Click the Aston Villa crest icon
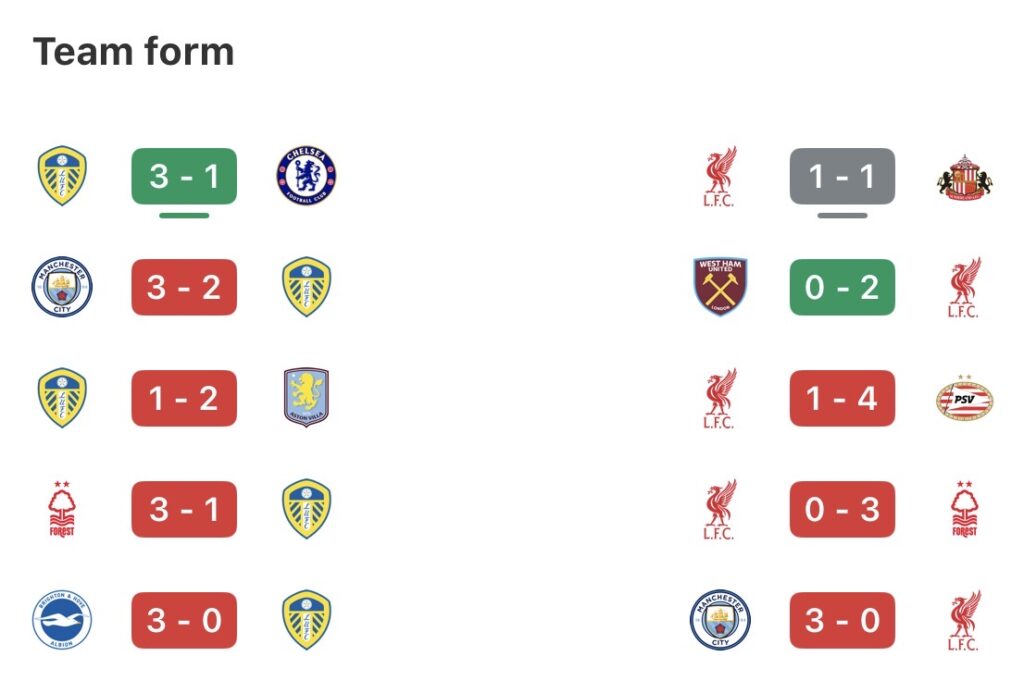Viewport: 1024px width, 681px height. (306, 398)
